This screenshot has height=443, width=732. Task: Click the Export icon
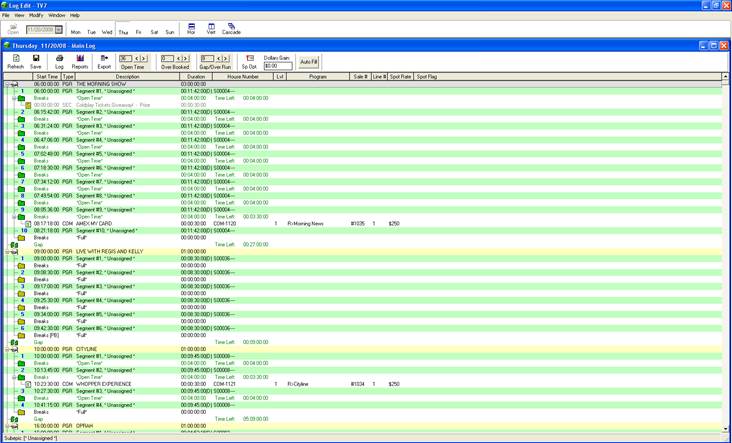coord(104,61)
